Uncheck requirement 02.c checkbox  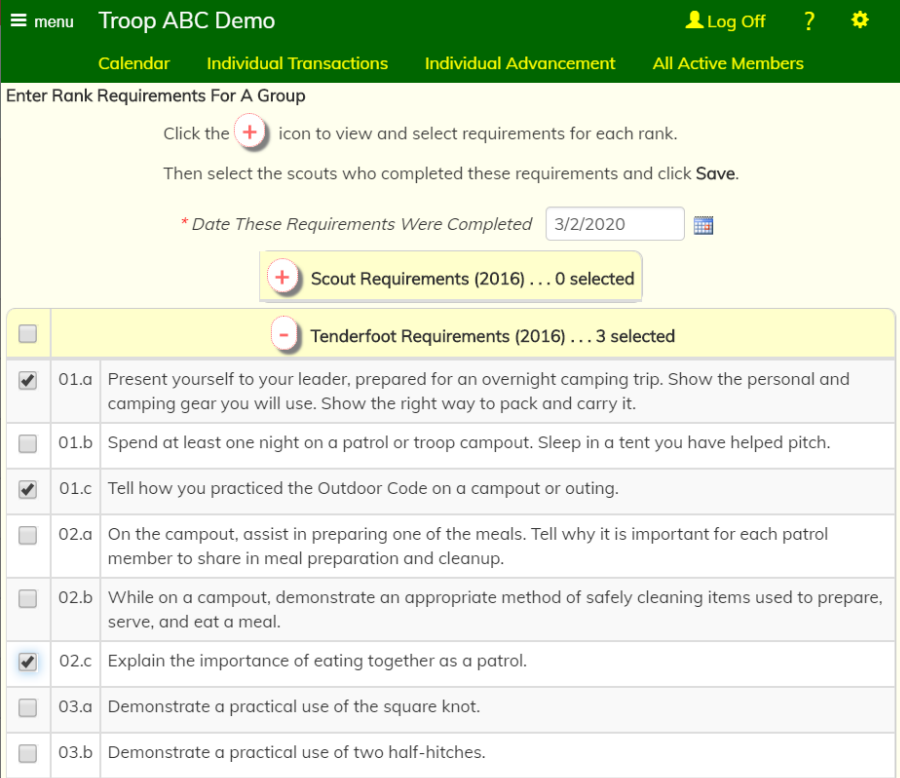click(x=28, y=661)
